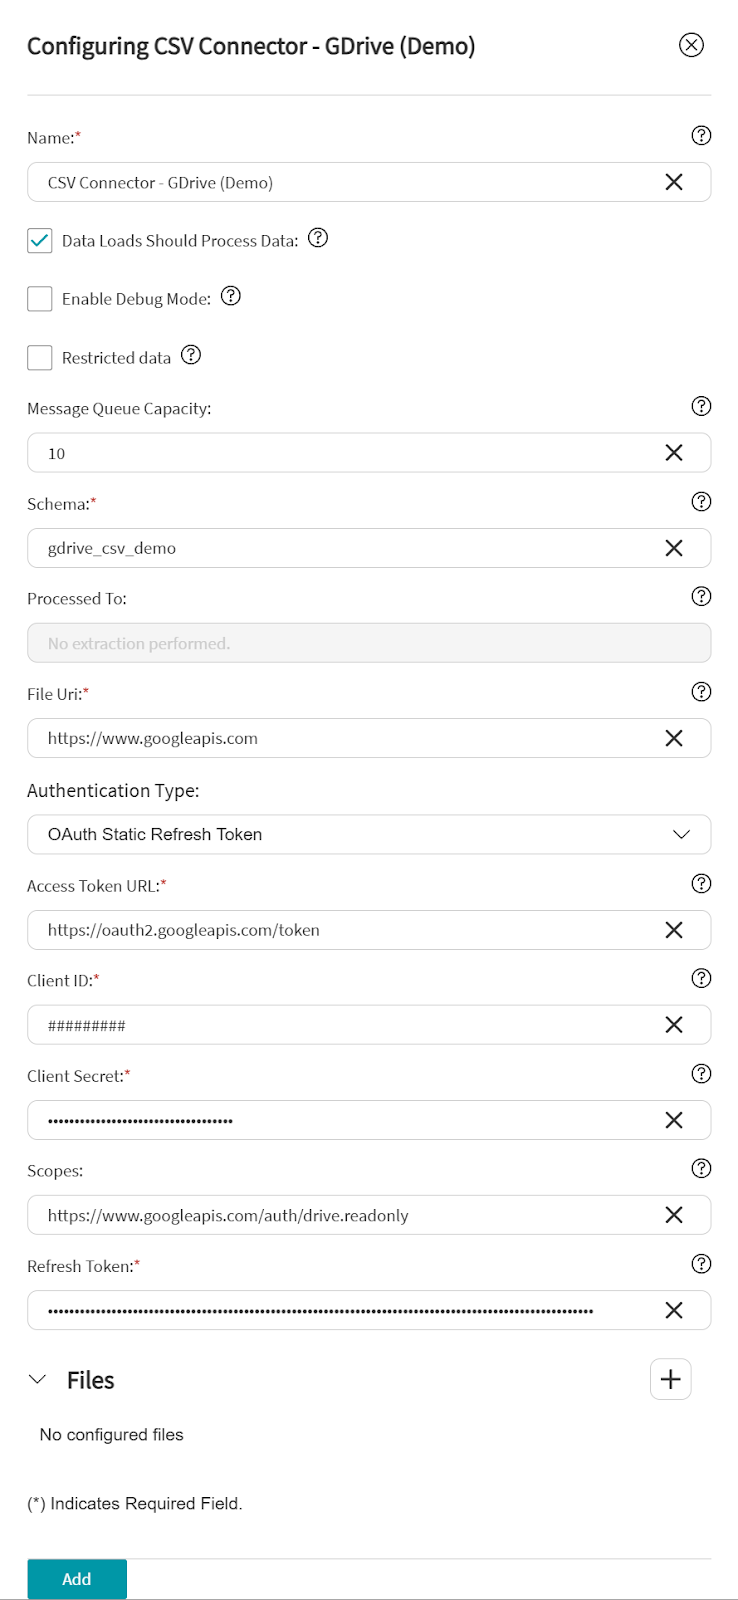Viewport: 738px width, 1600px height.
Task: Click into the Schema input field
Action: click(x=340, y=548)
